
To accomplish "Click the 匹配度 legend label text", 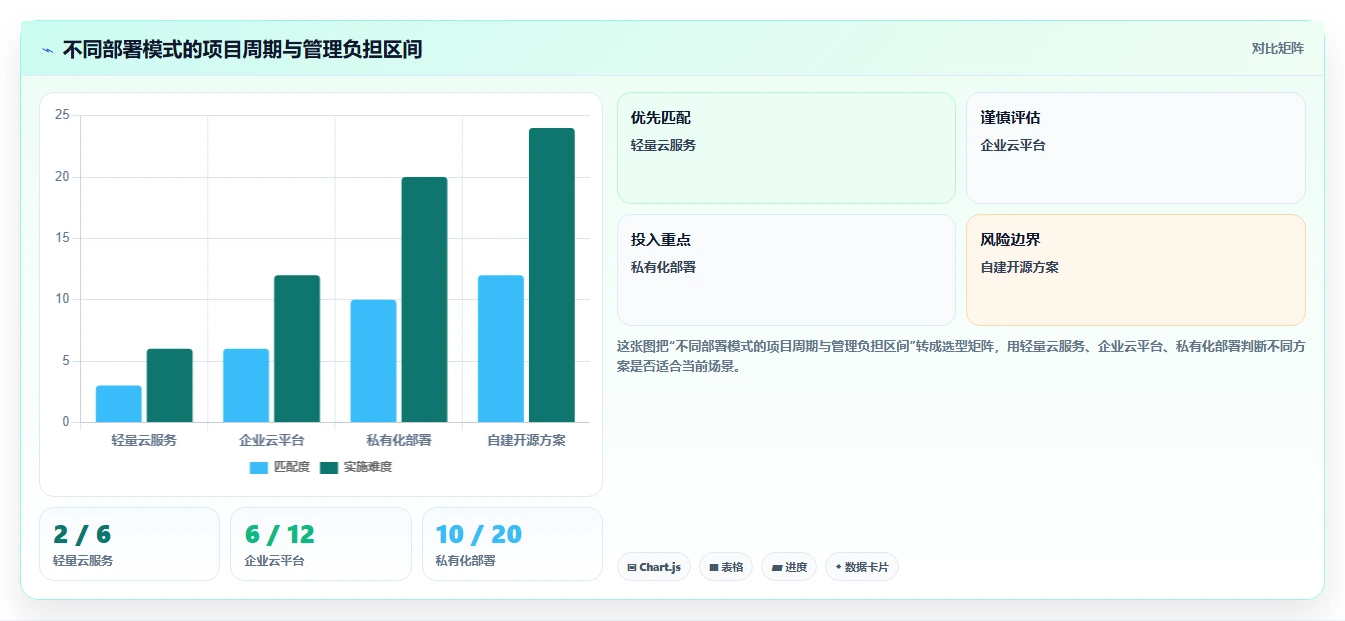I will coord(292,467).
